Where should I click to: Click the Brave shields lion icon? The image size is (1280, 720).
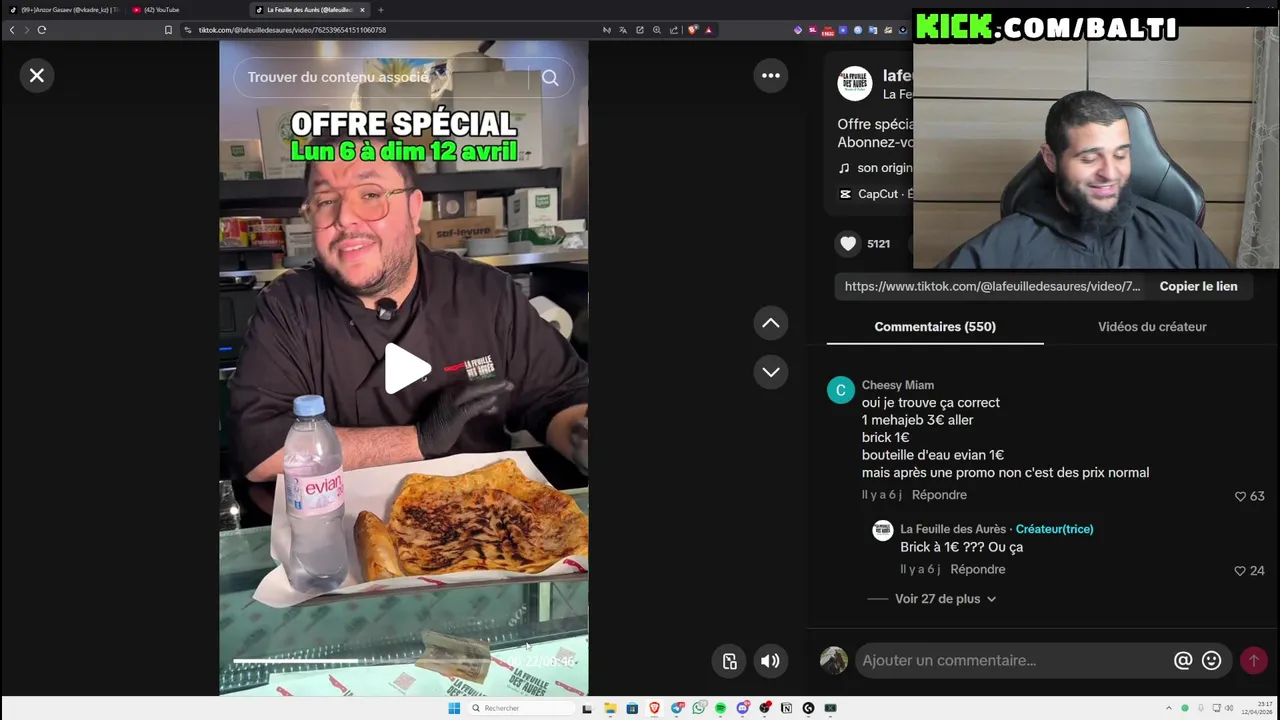click(x=692, y=30)
